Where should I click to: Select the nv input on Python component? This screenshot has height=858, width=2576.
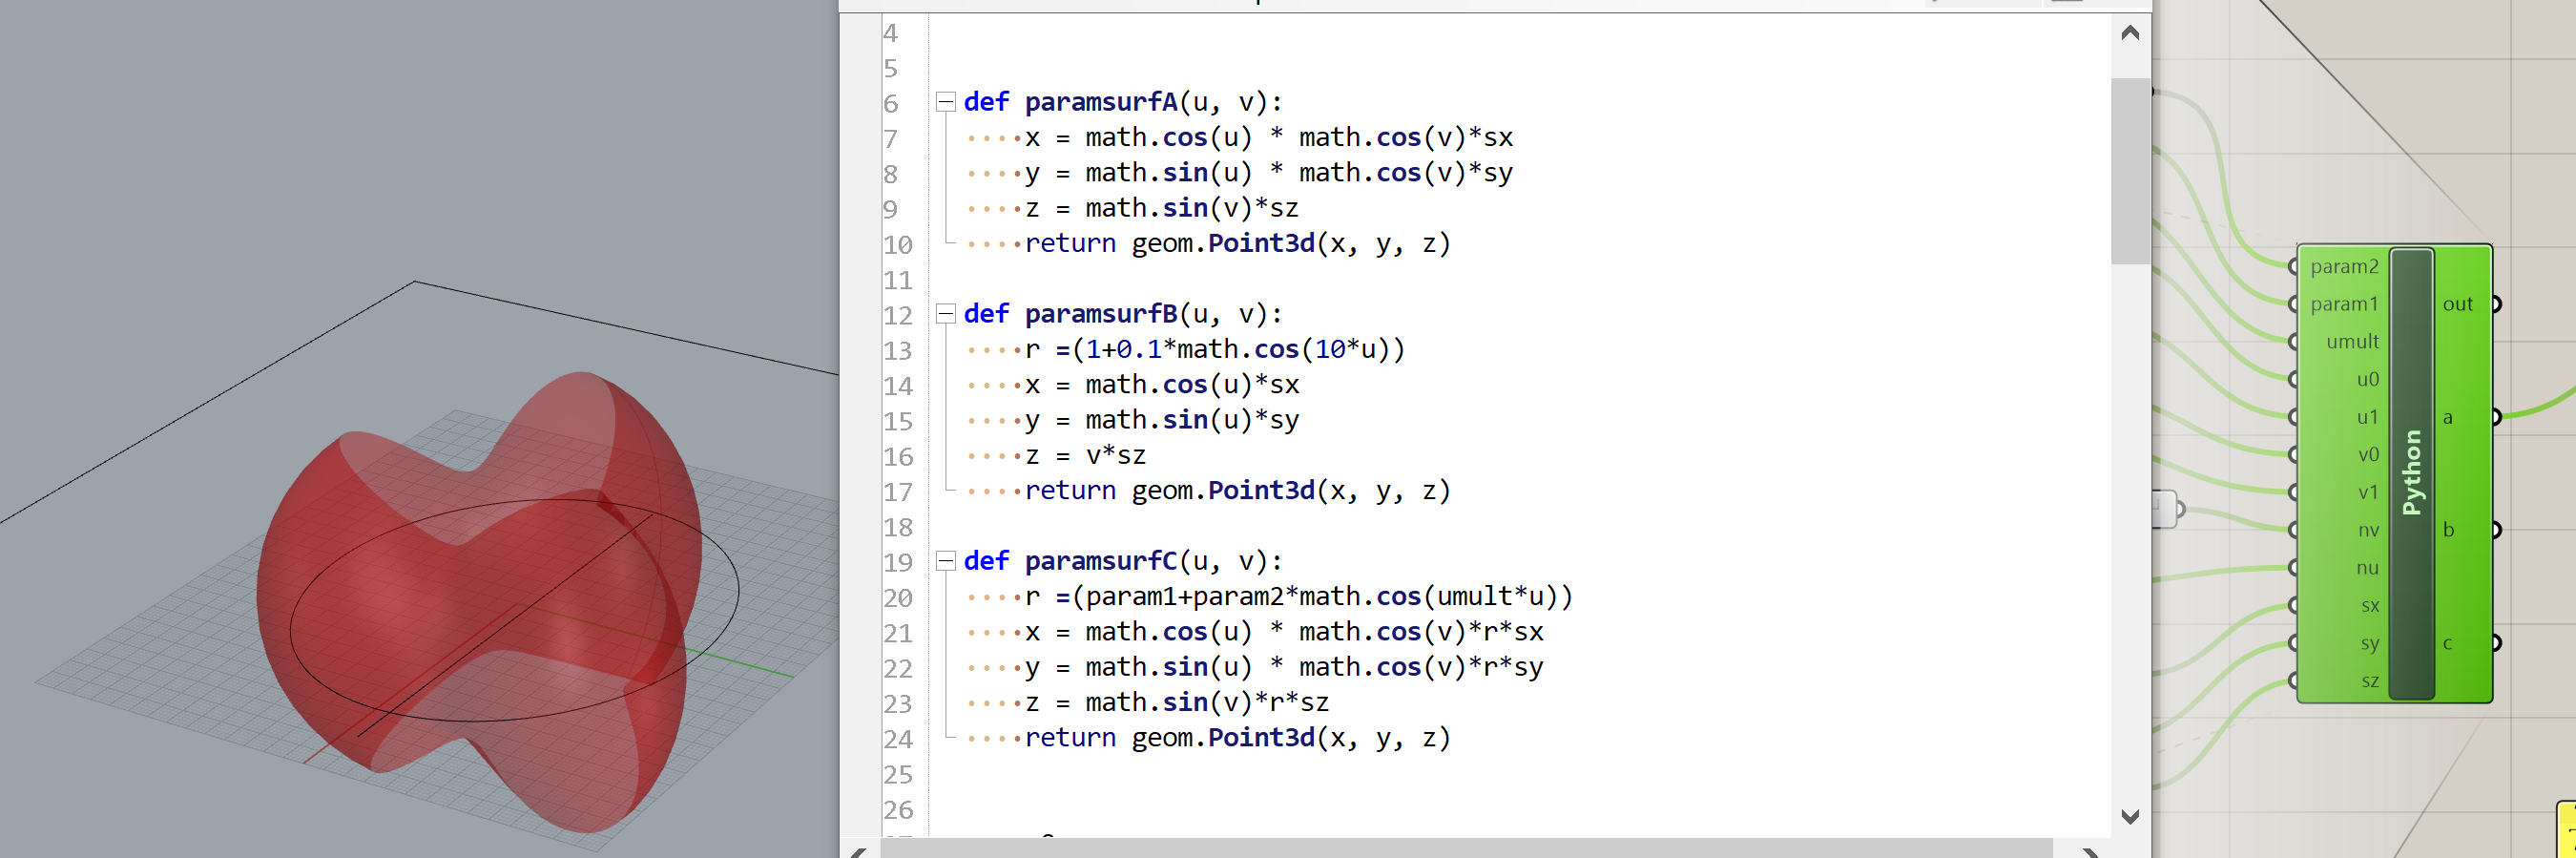(2367, 530)
